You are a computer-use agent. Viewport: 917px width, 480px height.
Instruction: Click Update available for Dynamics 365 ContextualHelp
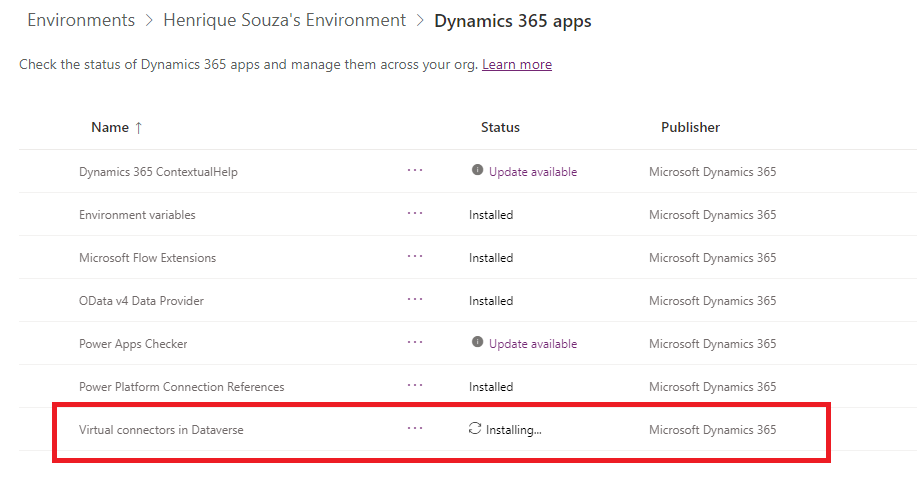pyautogui.click(x=533, y=172)
